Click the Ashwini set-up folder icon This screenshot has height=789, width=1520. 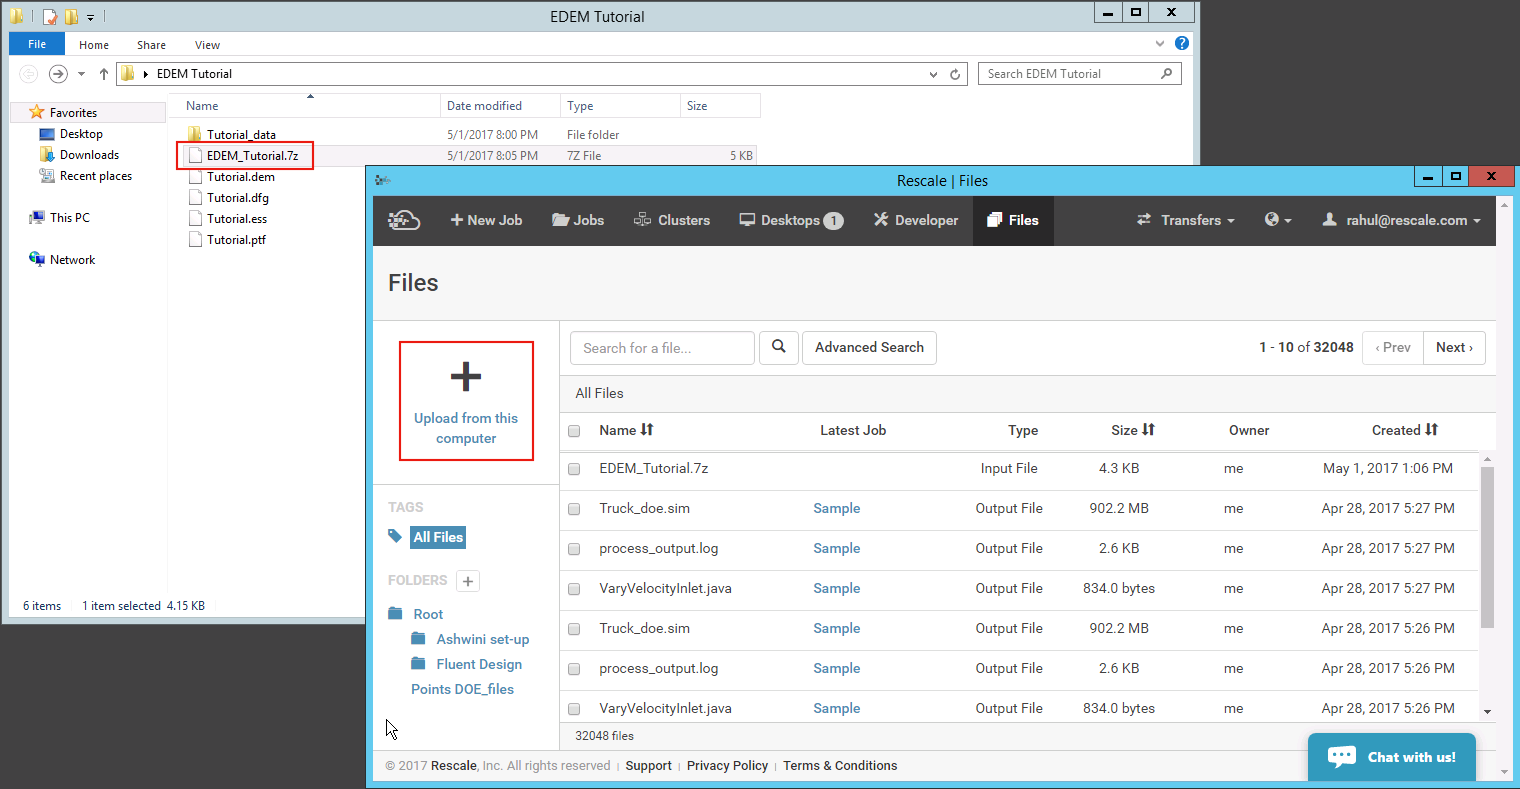pyautogui.click(x=418, y=638)
